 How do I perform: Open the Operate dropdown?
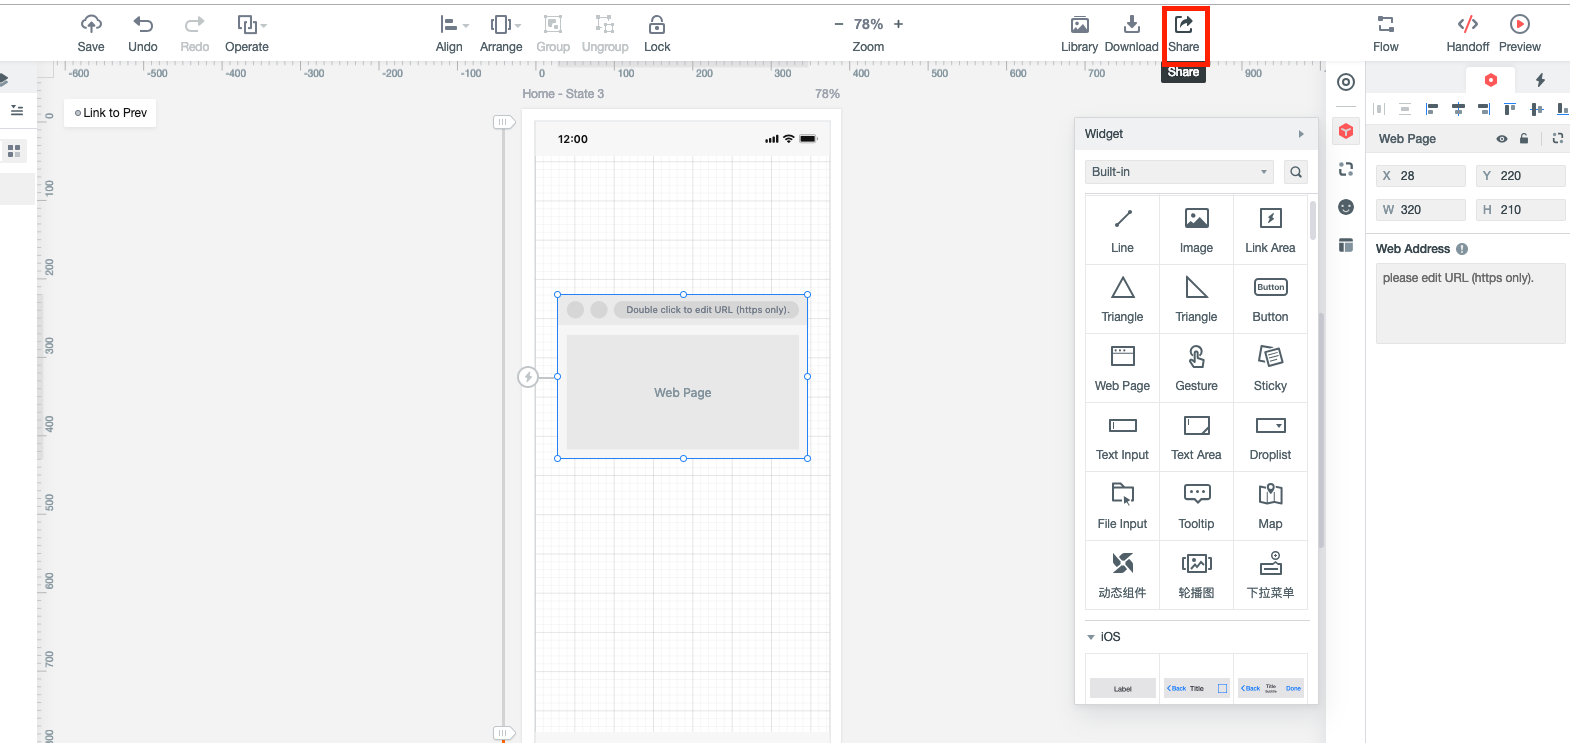(247, 33)
